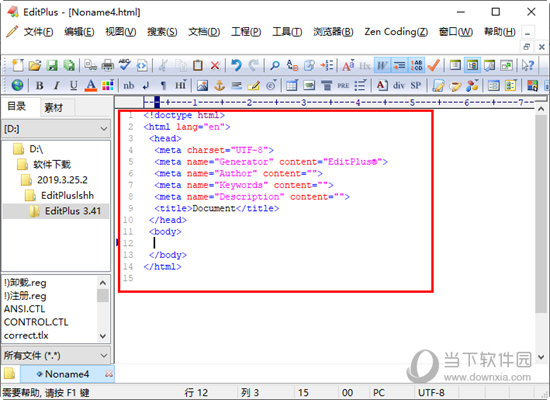
Task: Click UTF-8 encoding in status bar
Action: [431, 392]
